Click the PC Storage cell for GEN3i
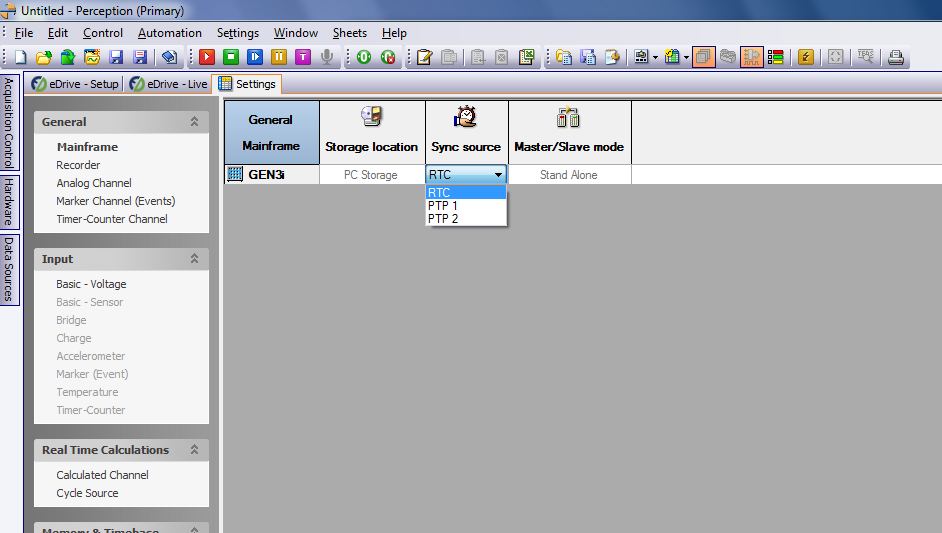The image size is (942, 533). click(371, 175)
